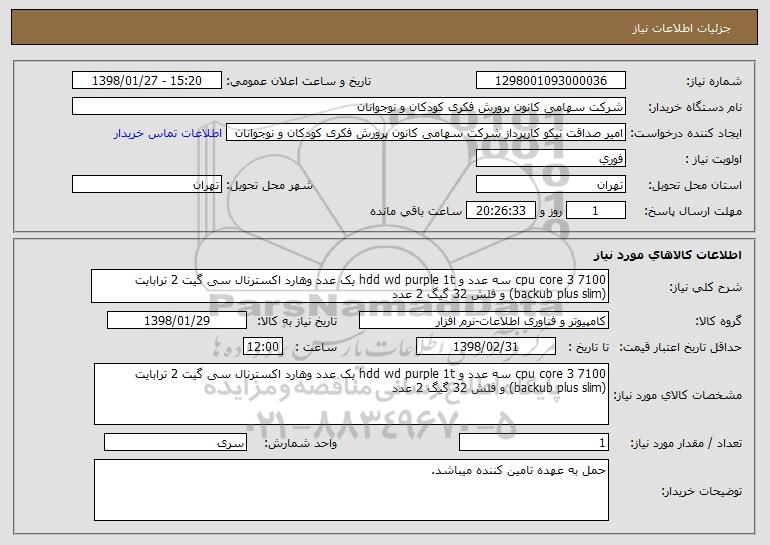Click the label استان محل تحویل
Viewport: 770px width, 545px height.
(695, 185)
